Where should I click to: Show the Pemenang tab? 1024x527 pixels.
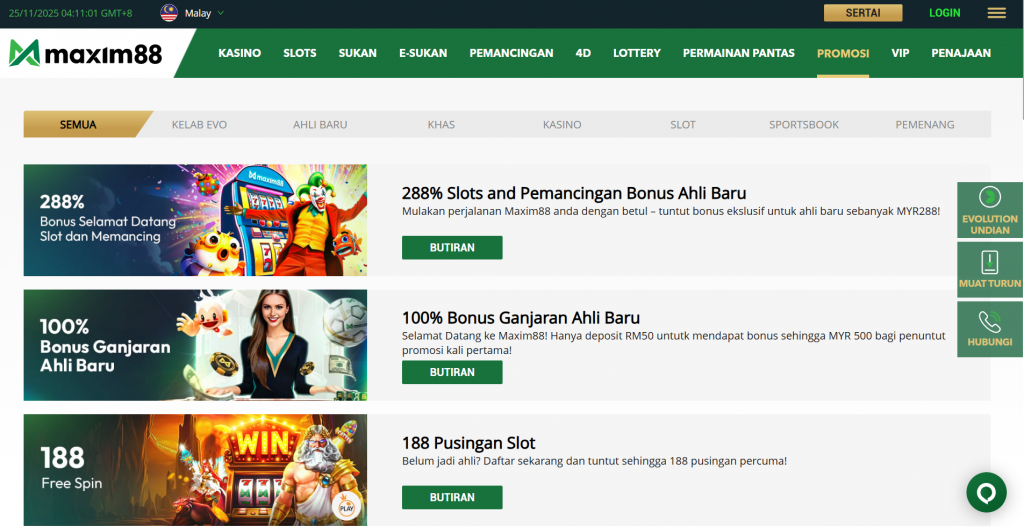[924, 125]
